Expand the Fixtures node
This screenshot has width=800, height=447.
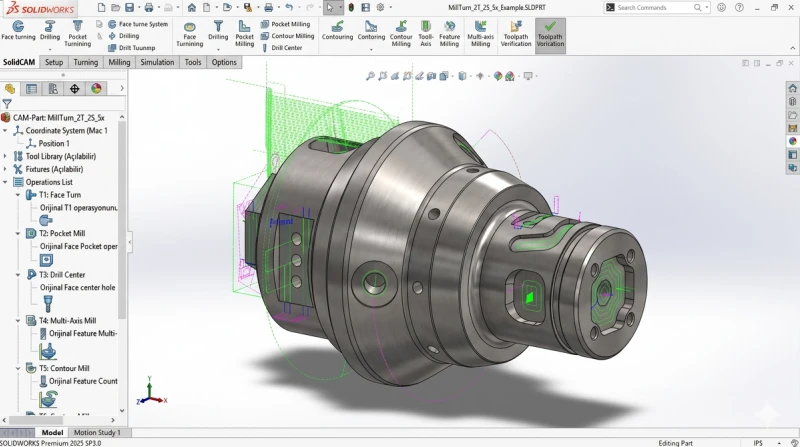5,169
